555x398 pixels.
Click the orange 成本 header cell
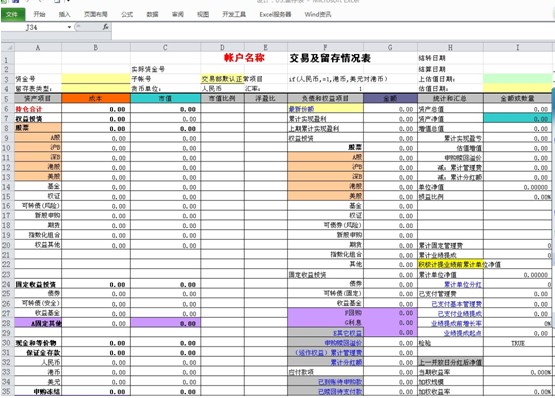[96, 98]
